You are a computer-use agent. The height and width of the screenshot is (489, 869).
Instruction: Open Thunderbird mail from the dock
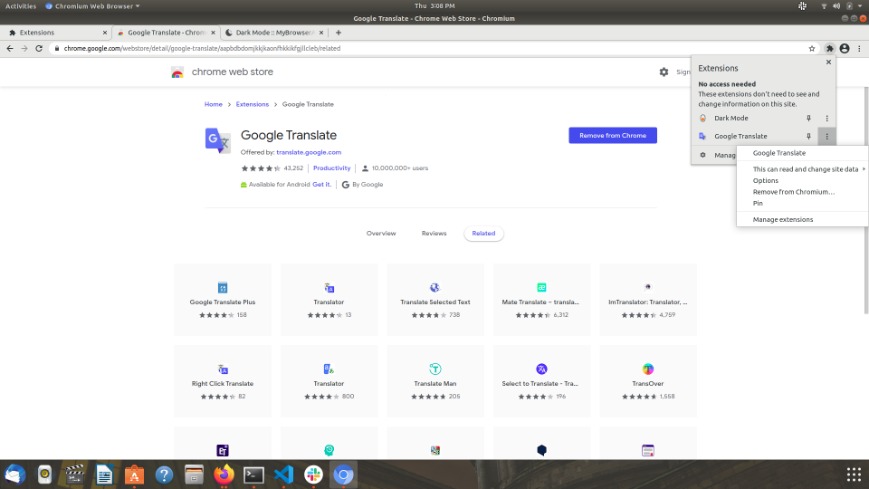click(15, 475)
